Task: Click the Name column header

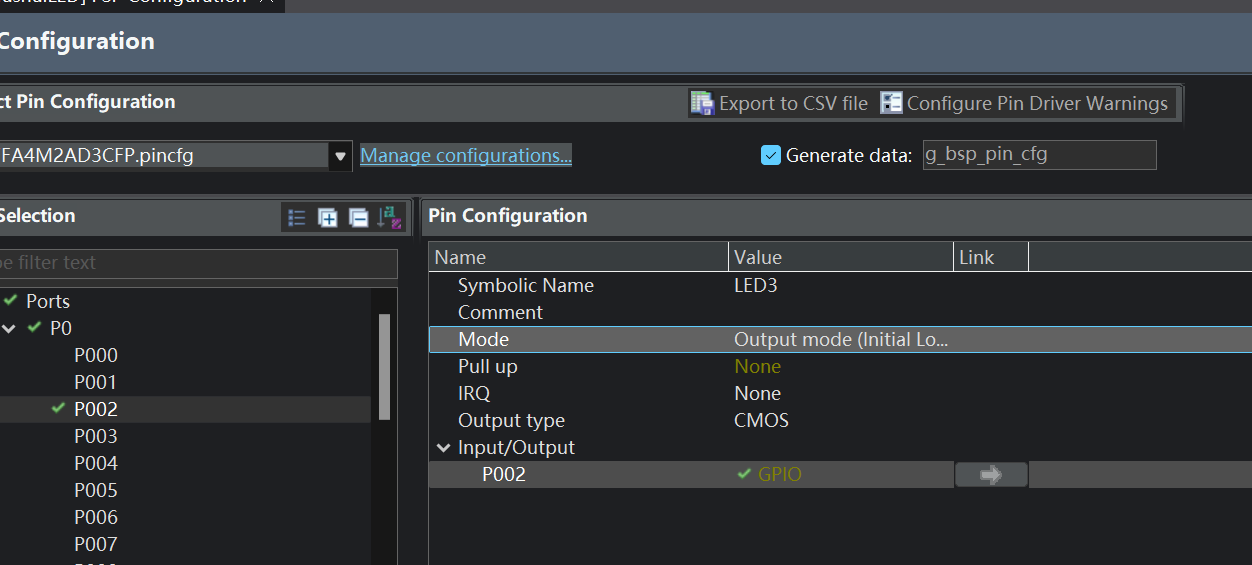Action: tap(579, 257)
